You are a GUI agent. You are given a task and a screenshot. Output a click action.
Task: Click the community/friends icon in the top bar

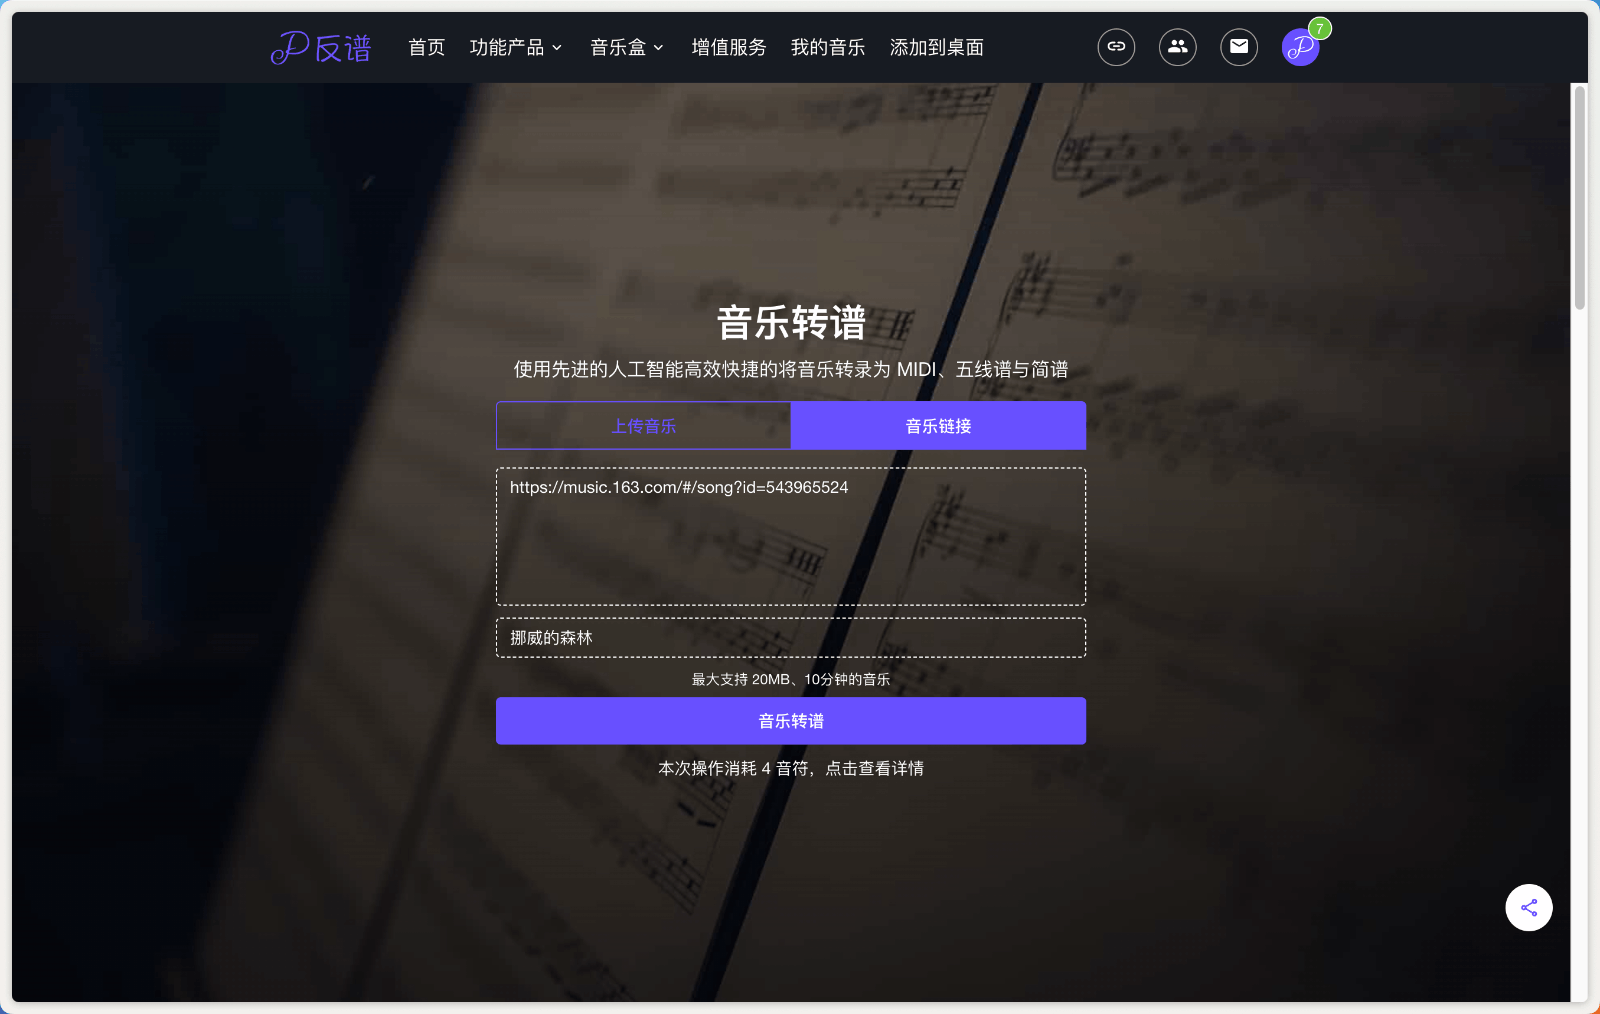point(1177,47)
